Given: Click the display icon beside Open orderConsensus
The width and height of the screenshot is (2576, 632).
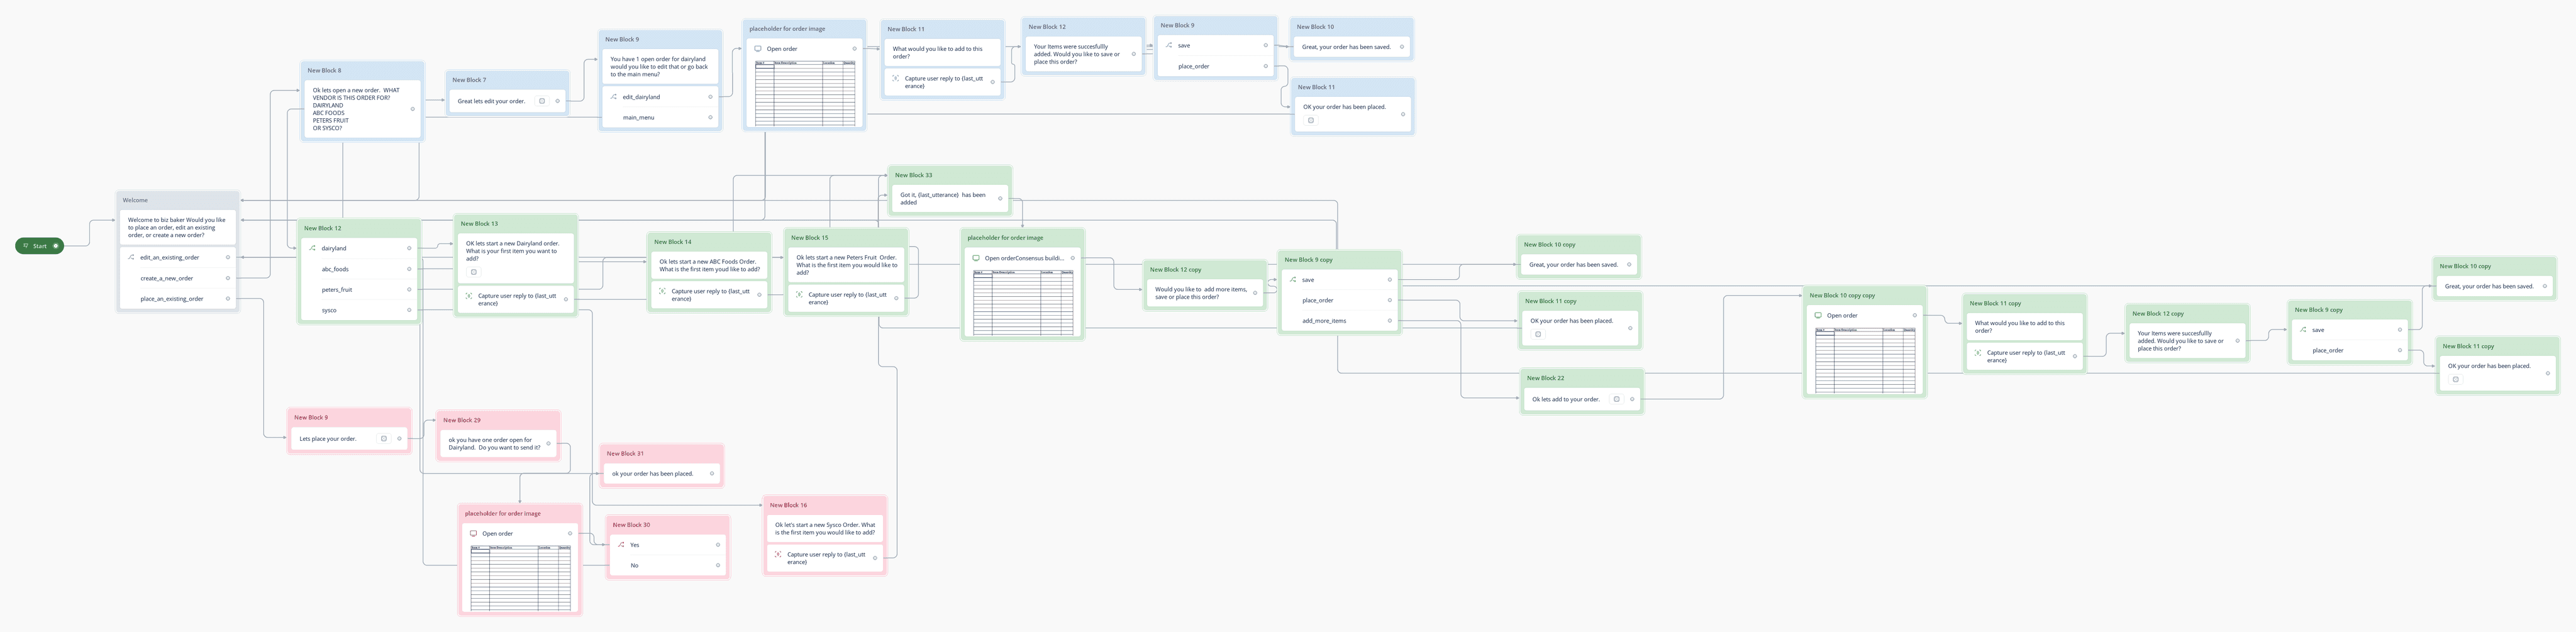Looking at the screenshot, I should click(x=976, y=258).
